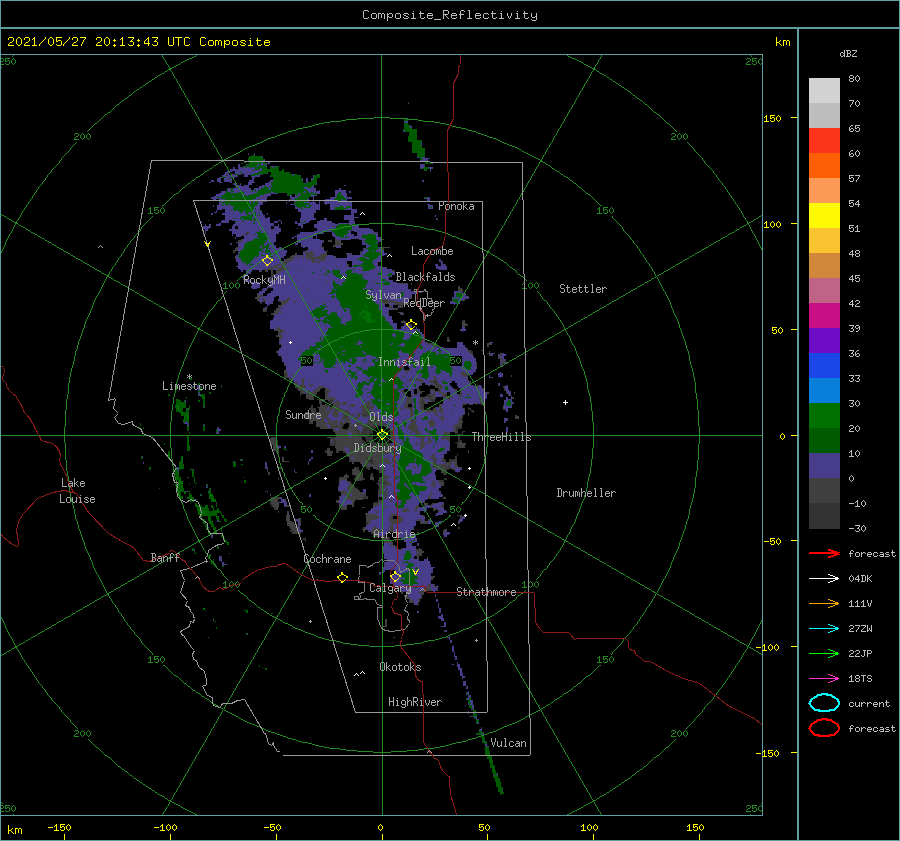Select the Airdrie city label
Screen dimensions: 900x841
coord(394,534)
